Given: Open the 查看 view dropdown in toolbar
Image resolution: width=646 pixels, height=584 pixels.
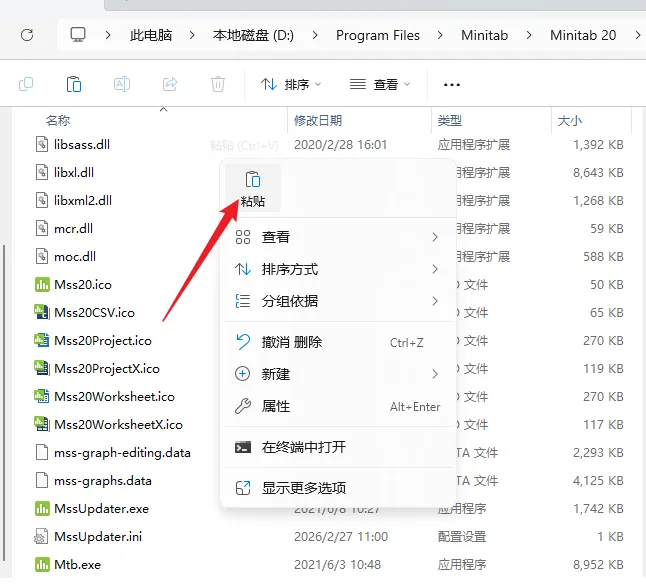Looking at the screenshot, I should click(x=379, y=84).
